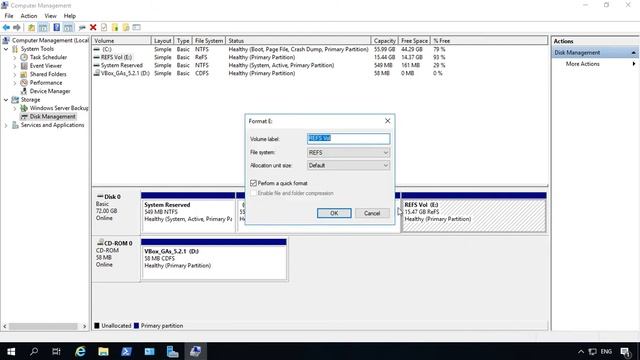Open File Explorer from taskbar

(103, 351)
